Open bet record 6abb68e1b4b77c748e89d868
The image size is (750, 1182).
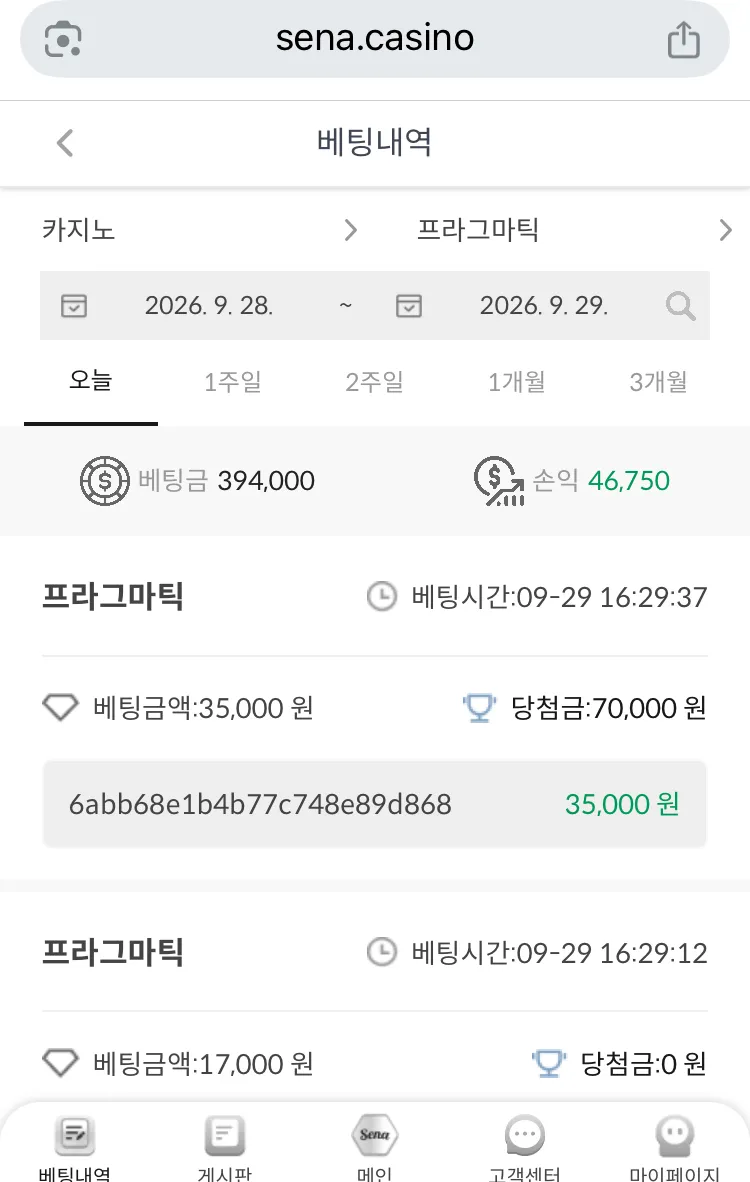pos(375,804)
